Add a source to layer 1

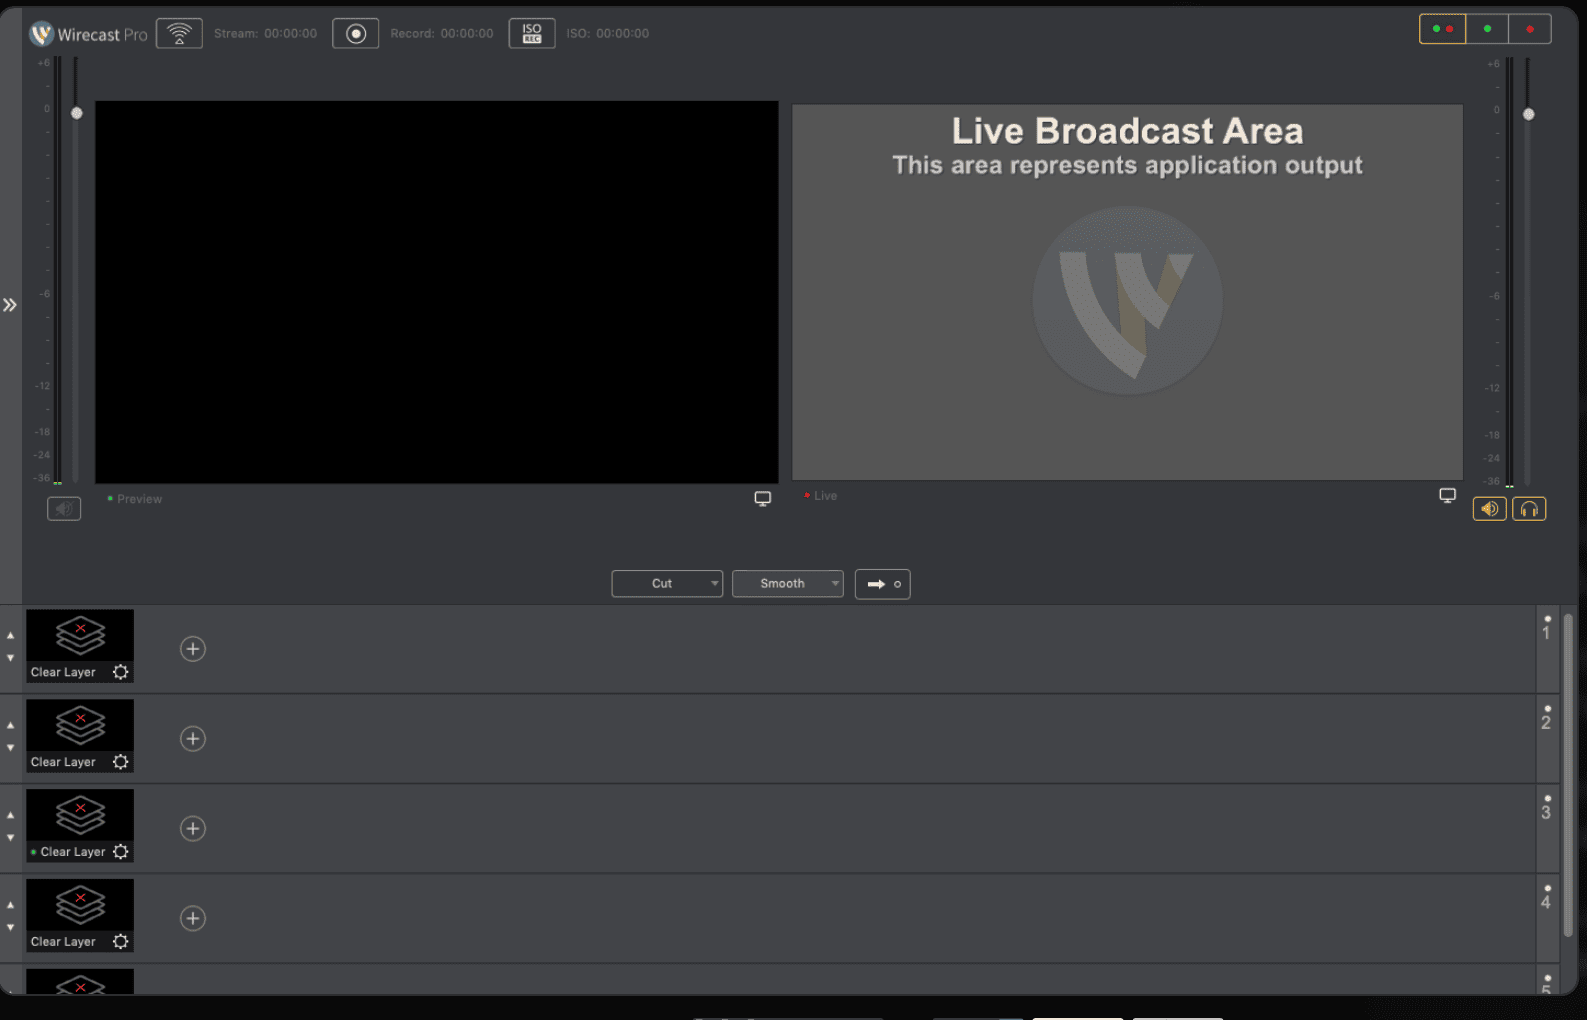193,649
